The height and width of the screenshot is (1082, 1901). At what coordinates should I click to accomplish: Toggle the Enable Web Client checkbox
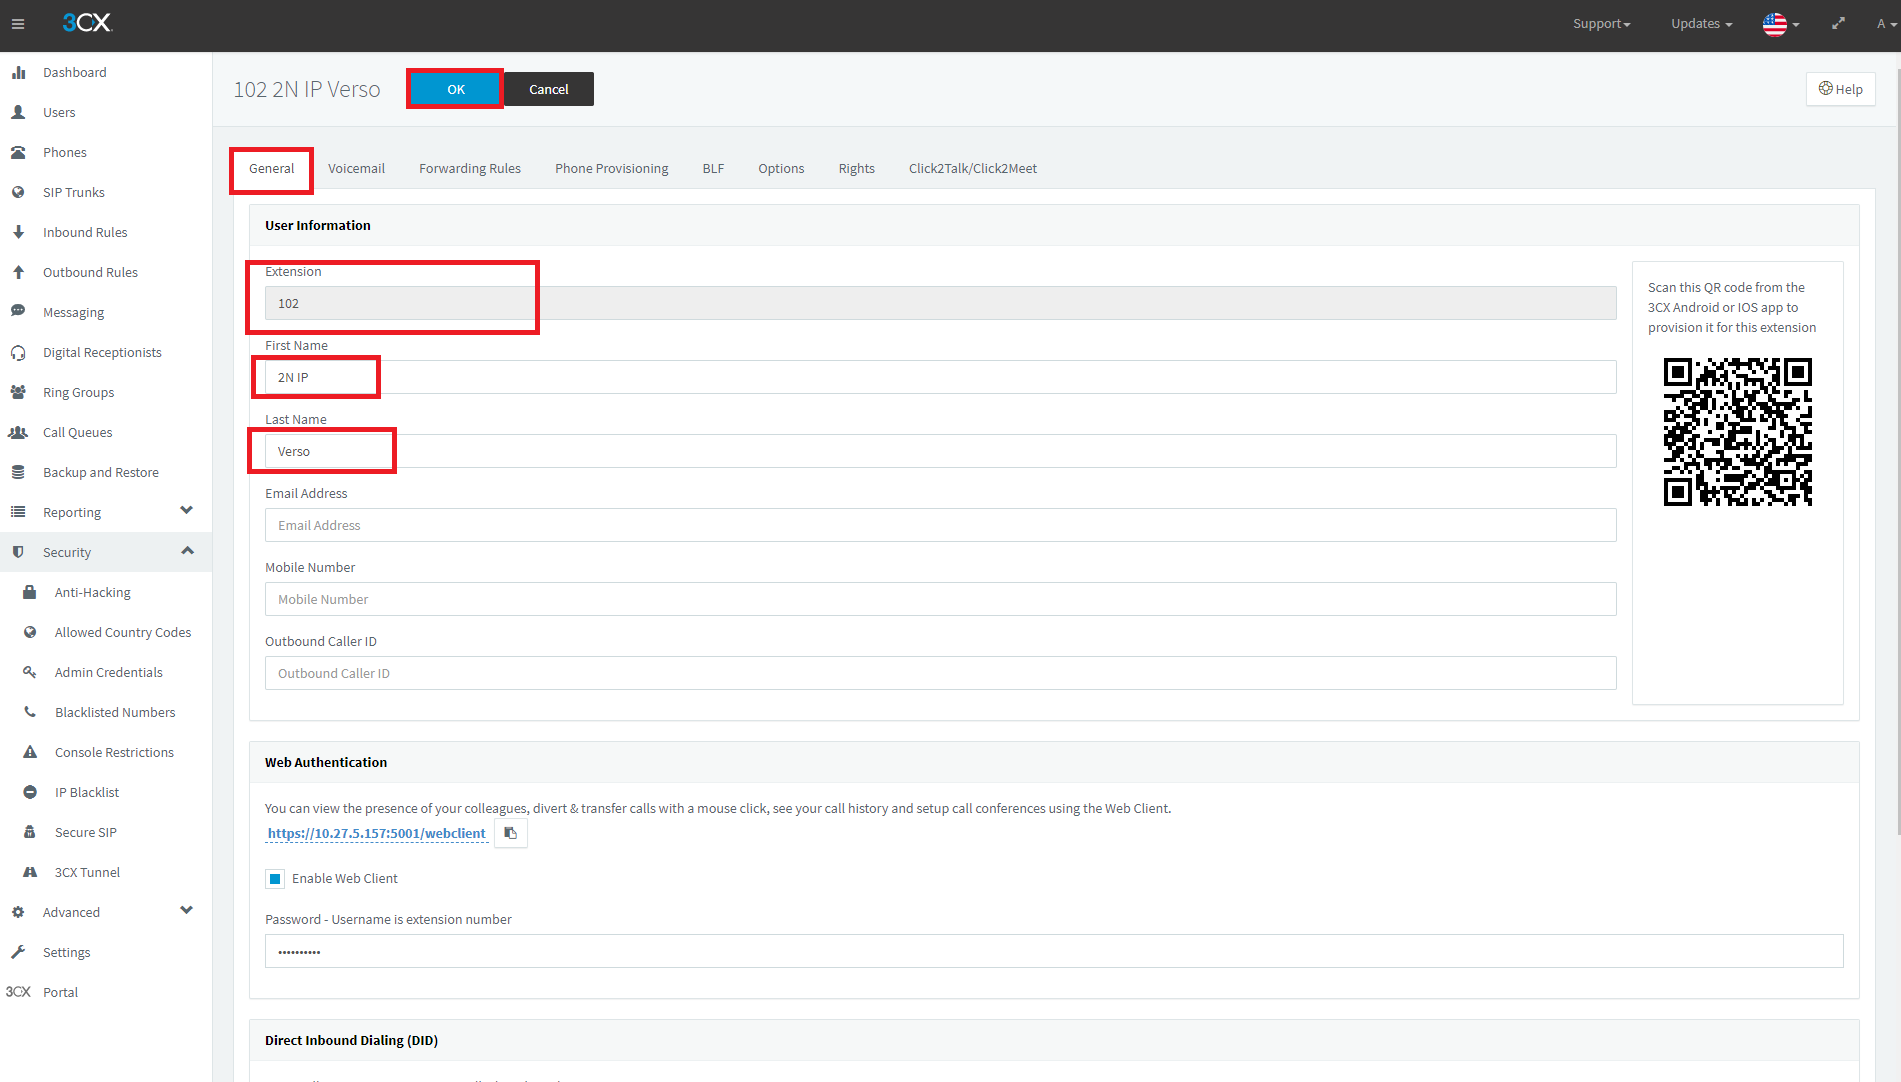pyautogui.click(x=275, y=879)
